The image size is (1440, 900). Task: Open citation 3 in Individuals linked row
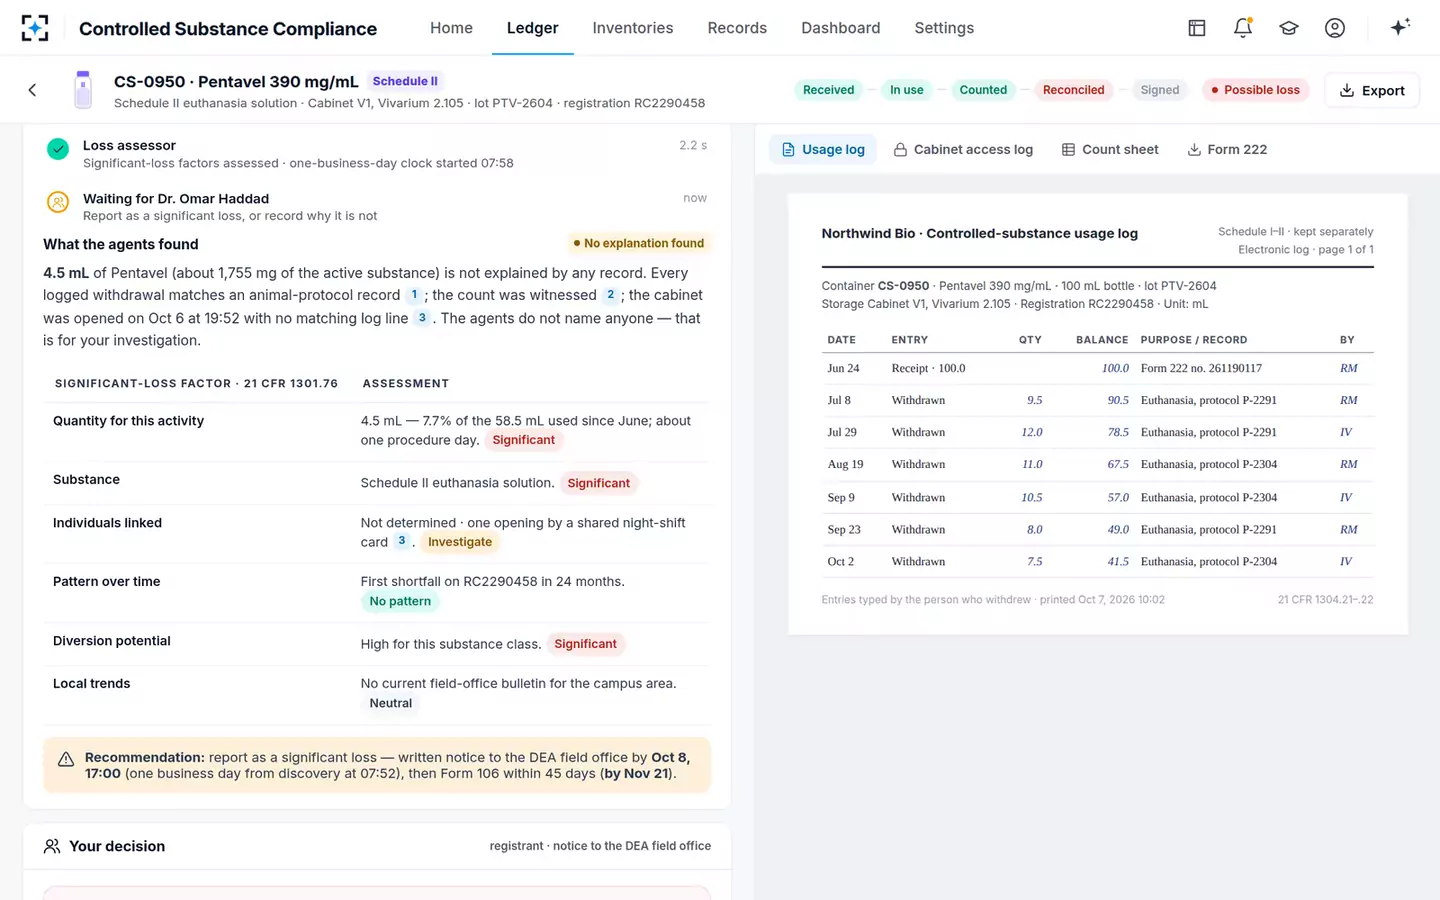(401, 541)
